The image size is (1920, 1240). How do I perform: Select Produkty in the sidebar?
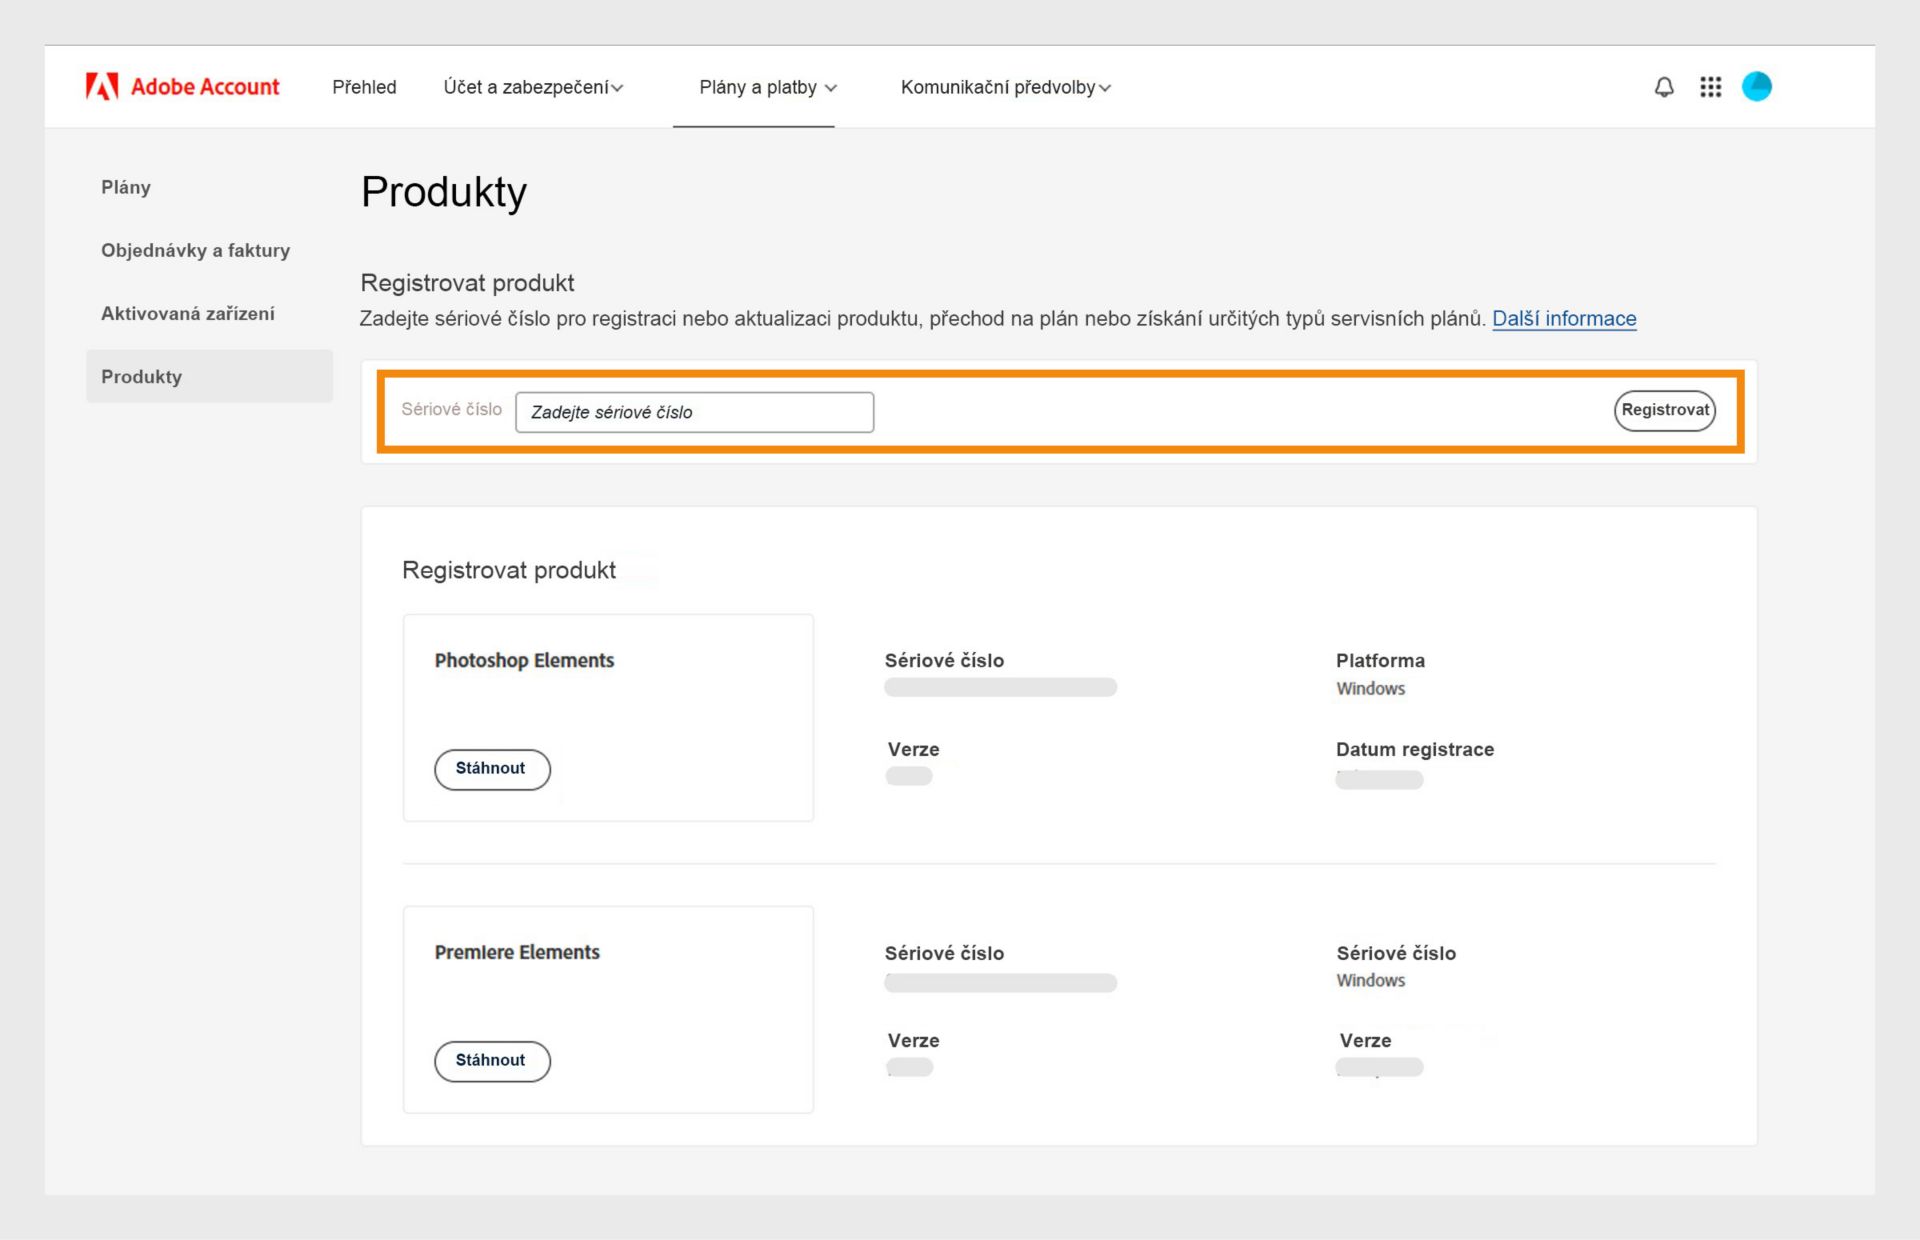coord(142,377)
